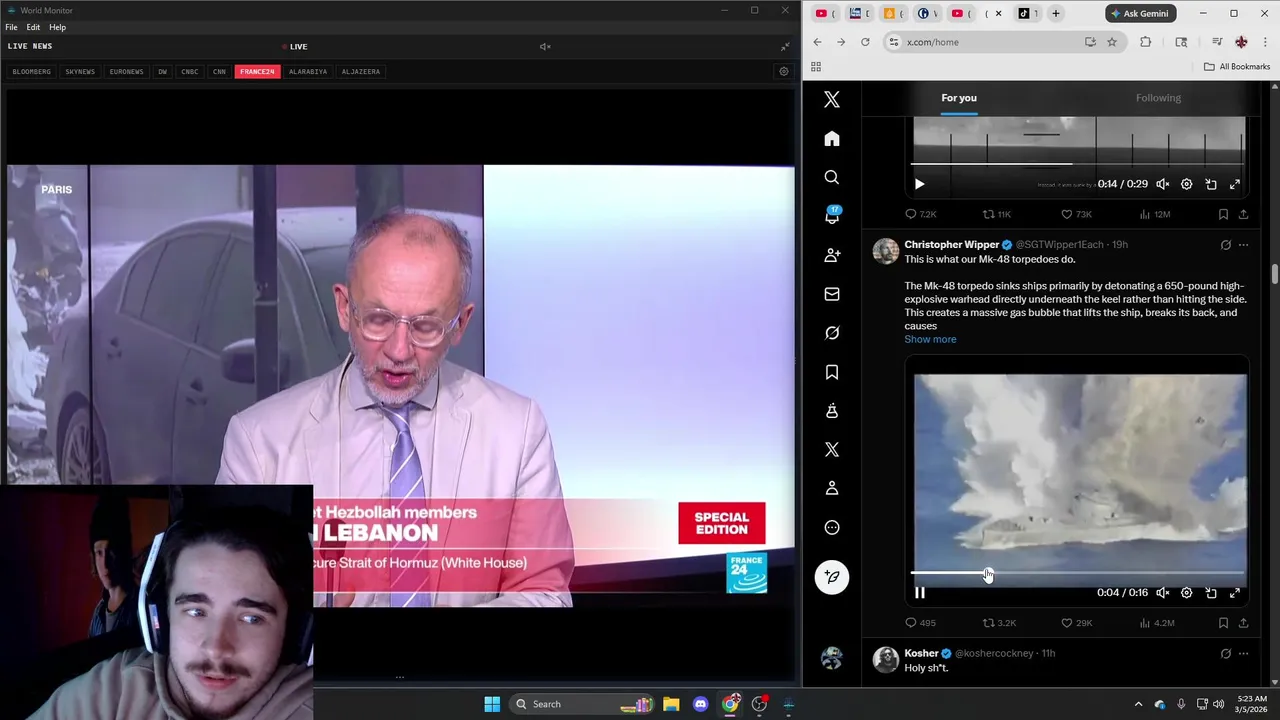The image size is (1280, 720).
Task: Open more options on Christopher Wipper's post
Action: pyautogui.click(x=1243, y=245)
